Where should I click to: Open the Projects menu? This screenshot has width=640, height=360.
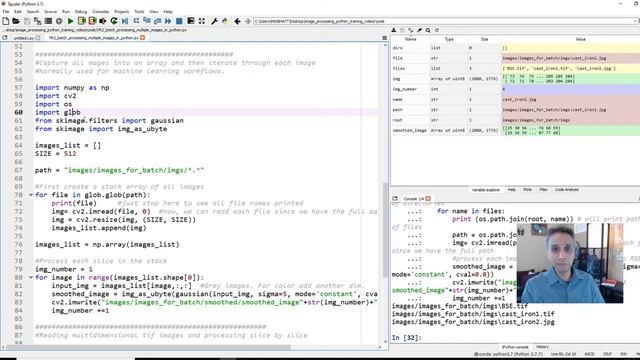[x=121, y=11]
